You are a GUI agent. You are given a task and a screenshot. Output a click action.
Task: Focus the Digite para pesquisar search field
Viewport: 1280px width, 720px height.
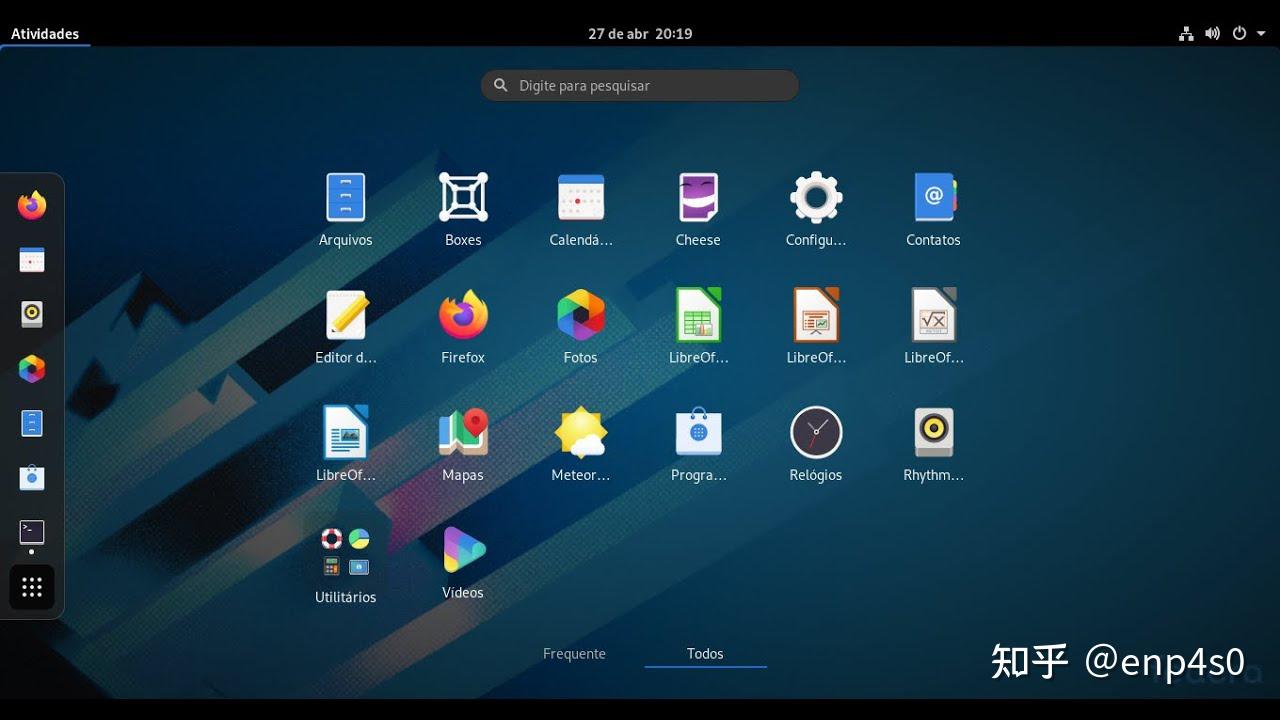tap(640, 86)
